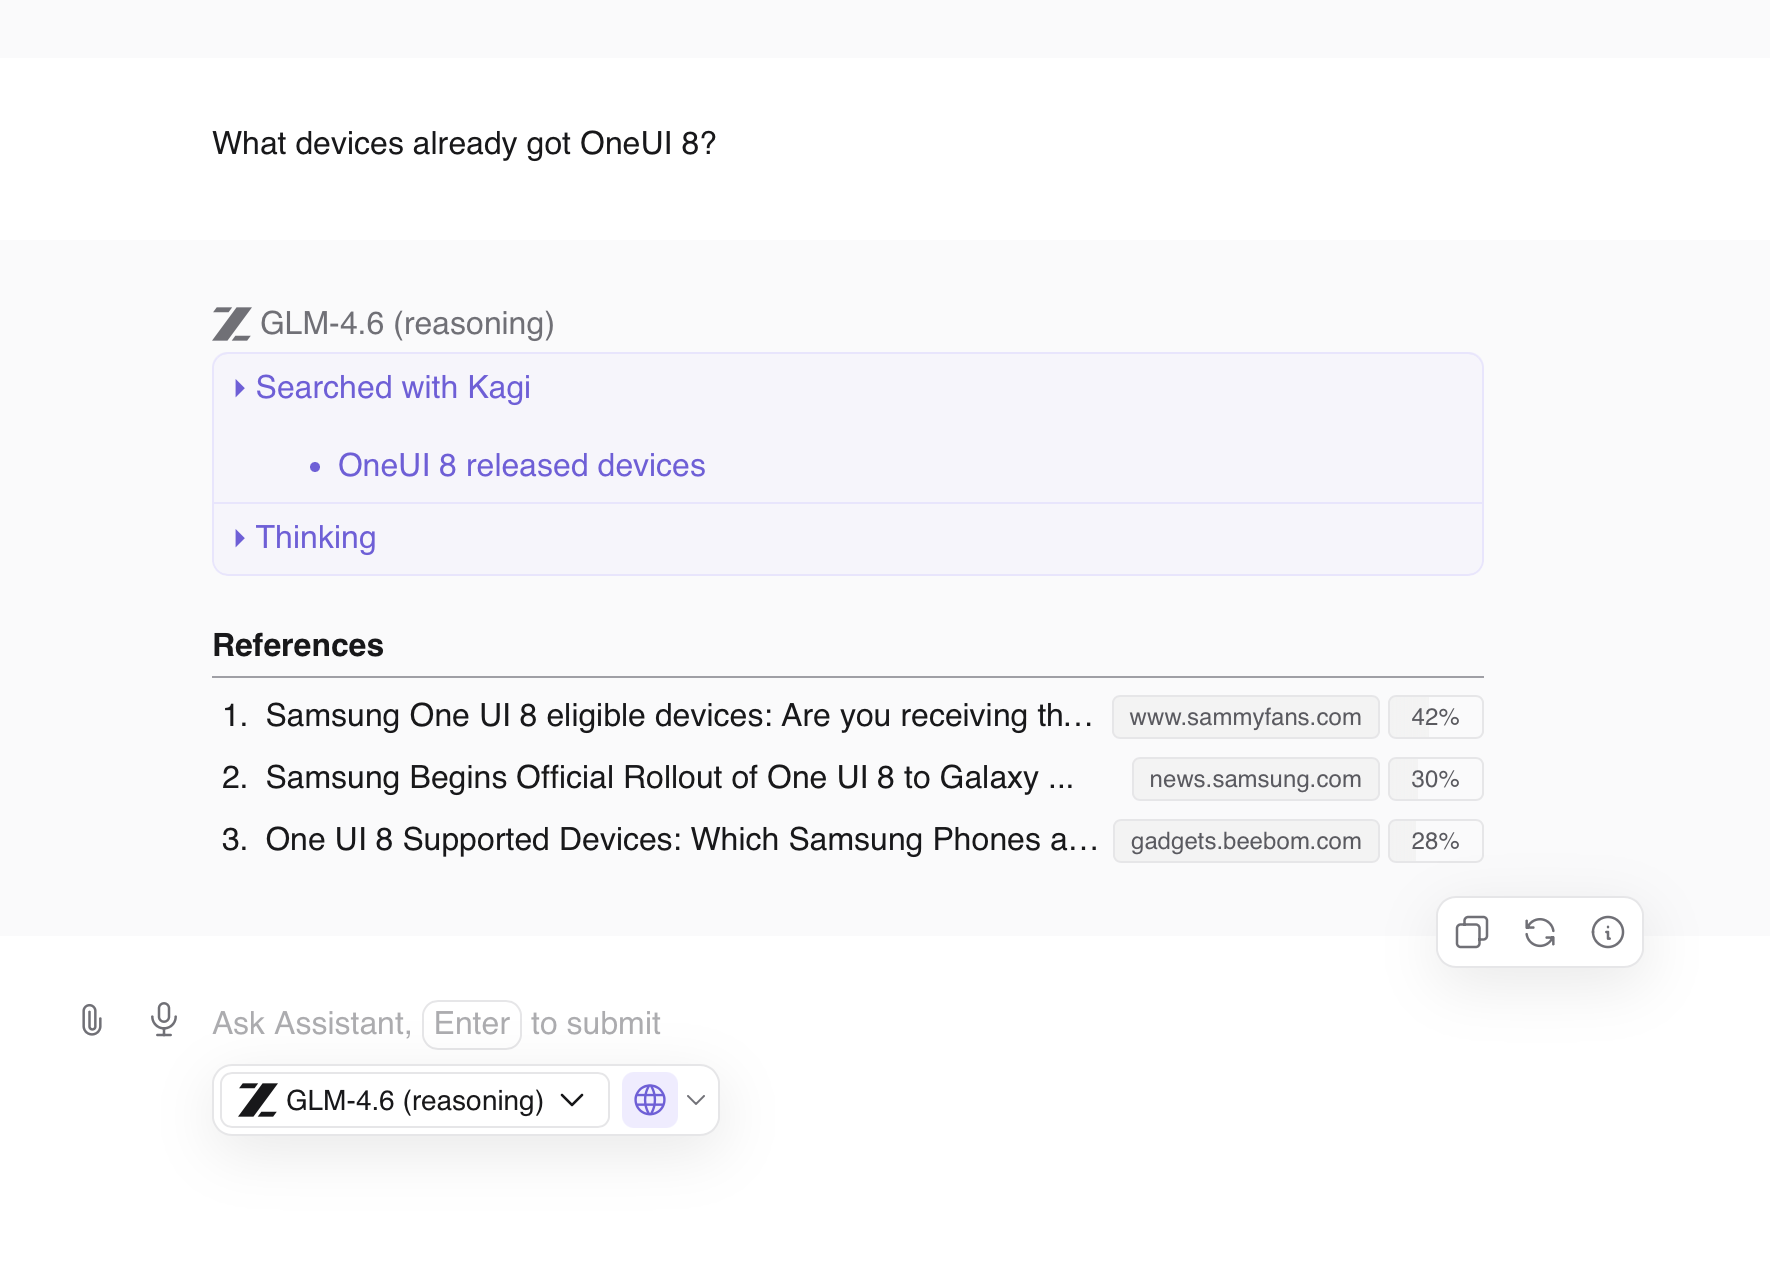Open Samsung Begins Official Rollout reference
The width and height of the screenshot is (1770, 1264).
669,778
